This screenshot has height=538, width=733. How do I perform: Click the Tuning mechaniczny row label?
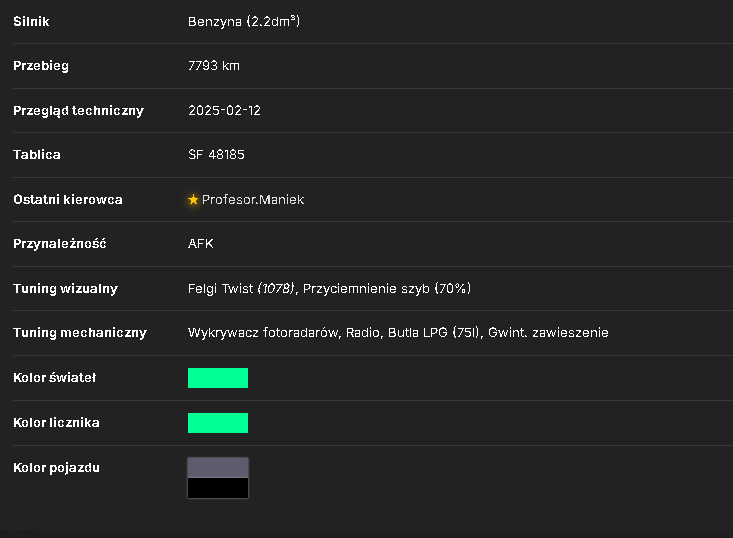coord(80,333)
